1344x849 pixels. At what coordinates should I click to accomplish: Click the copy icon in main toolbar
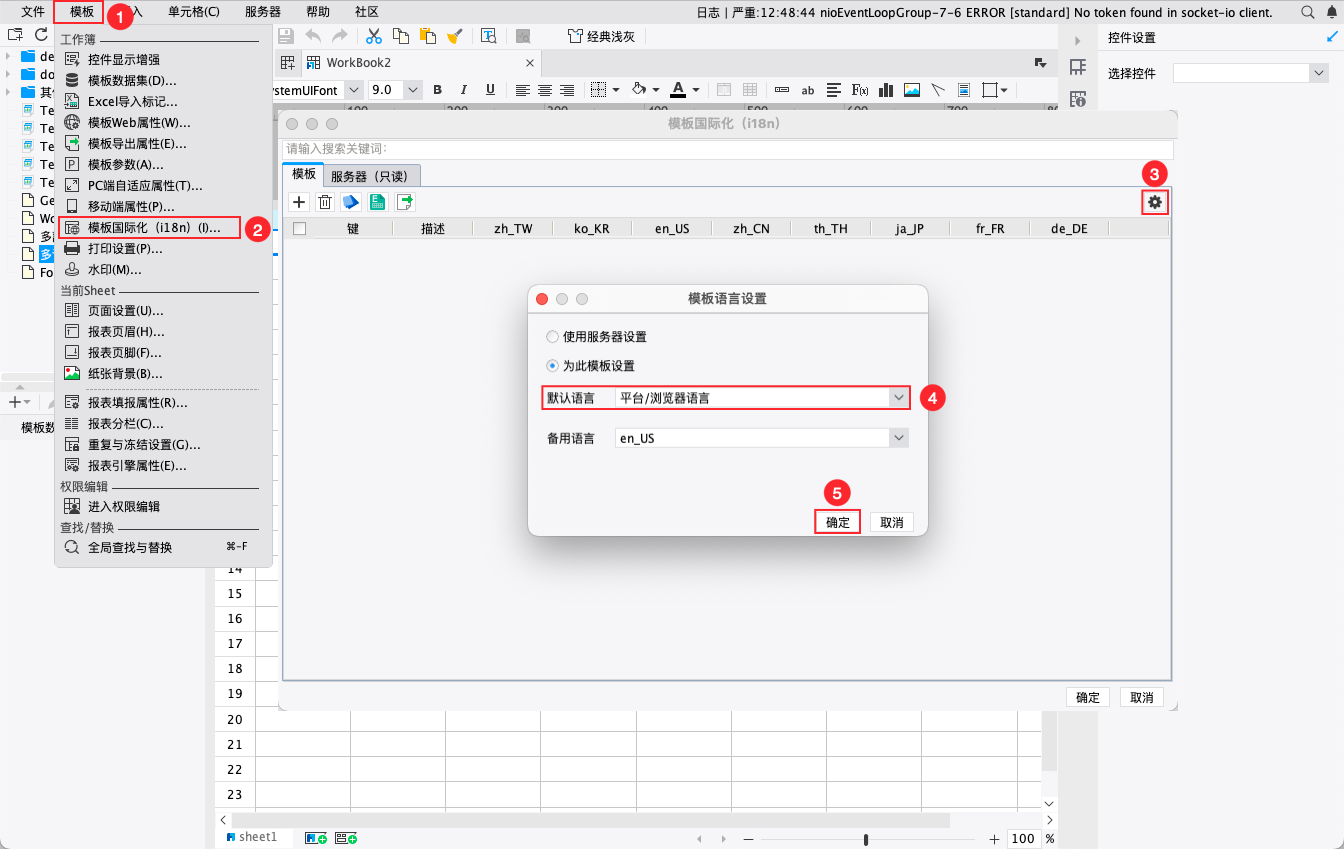(x=401, y=36)
